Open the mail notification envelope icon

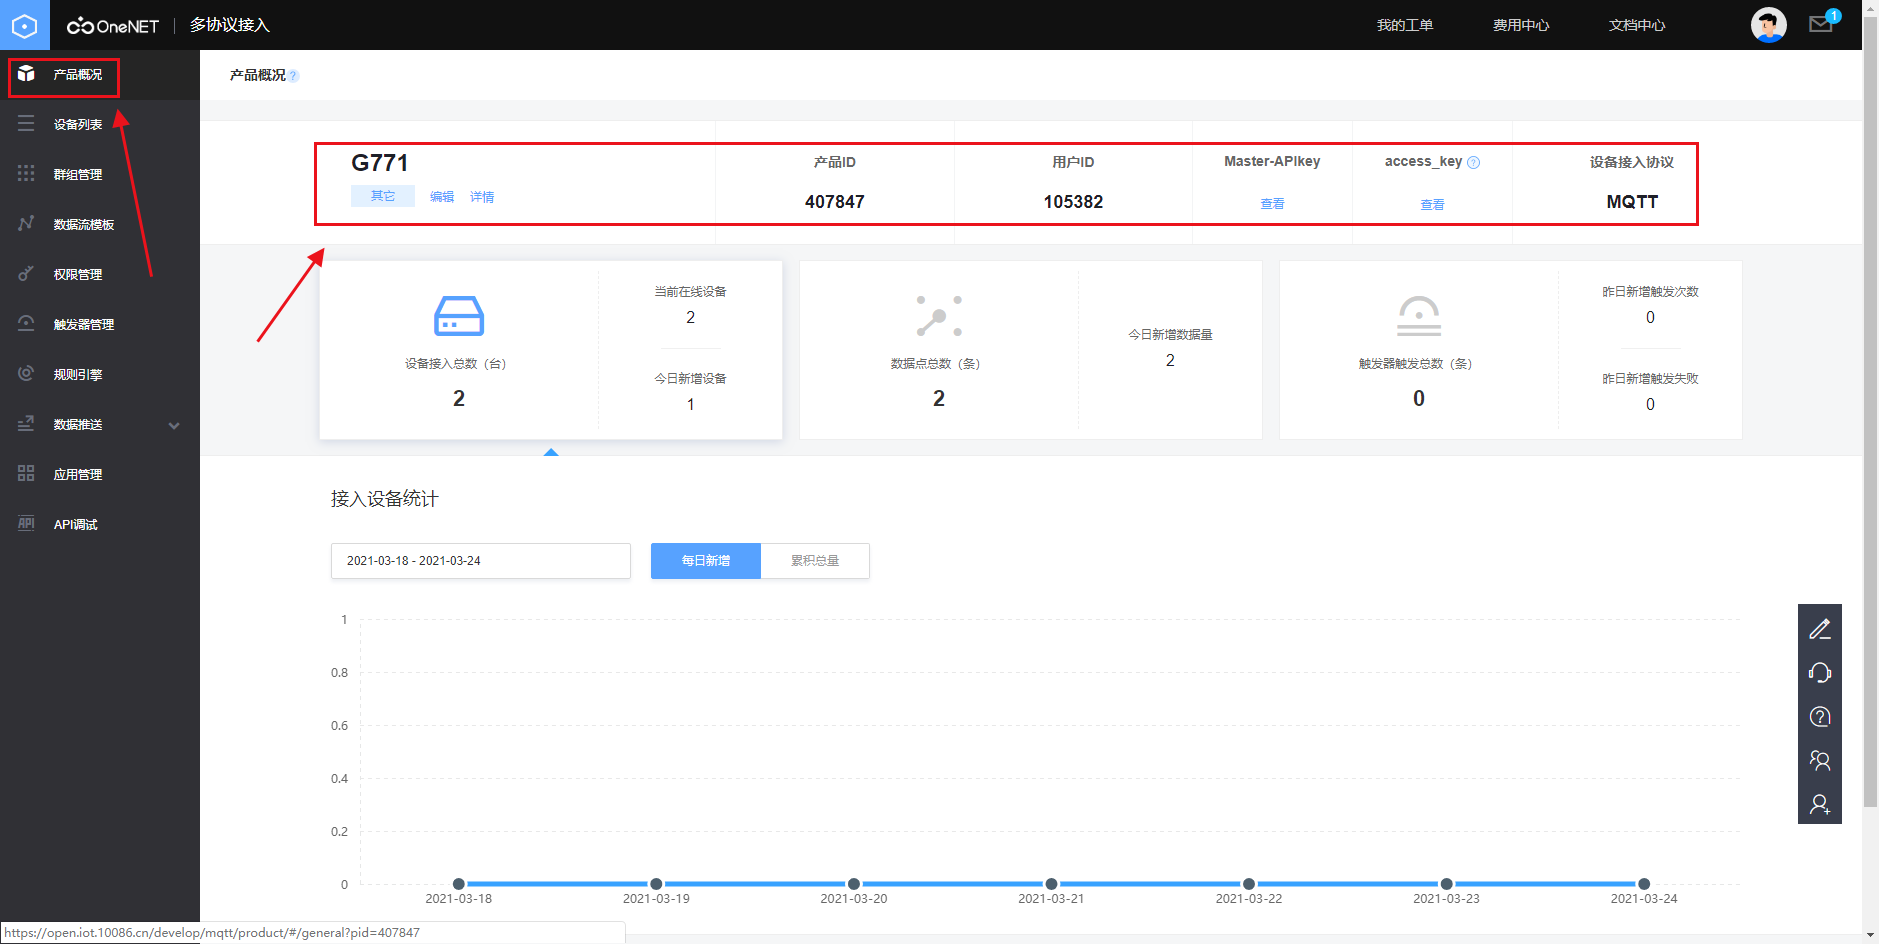(x=1820, y=24)
